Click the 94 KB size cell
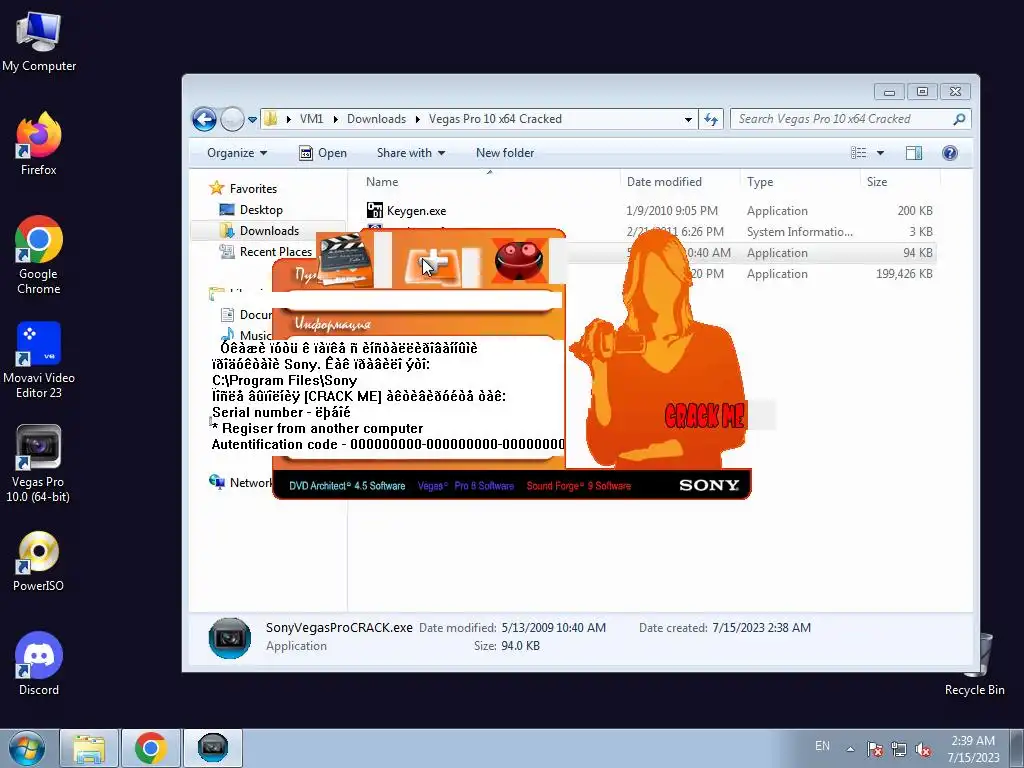This screenshot has width=1024, height=768. point(918,253)
